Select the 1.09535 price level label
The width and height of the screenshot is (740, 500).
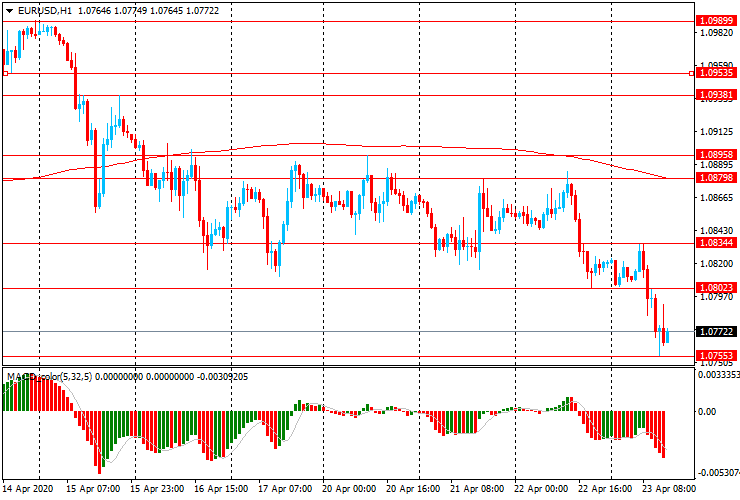tap(716, 73)
